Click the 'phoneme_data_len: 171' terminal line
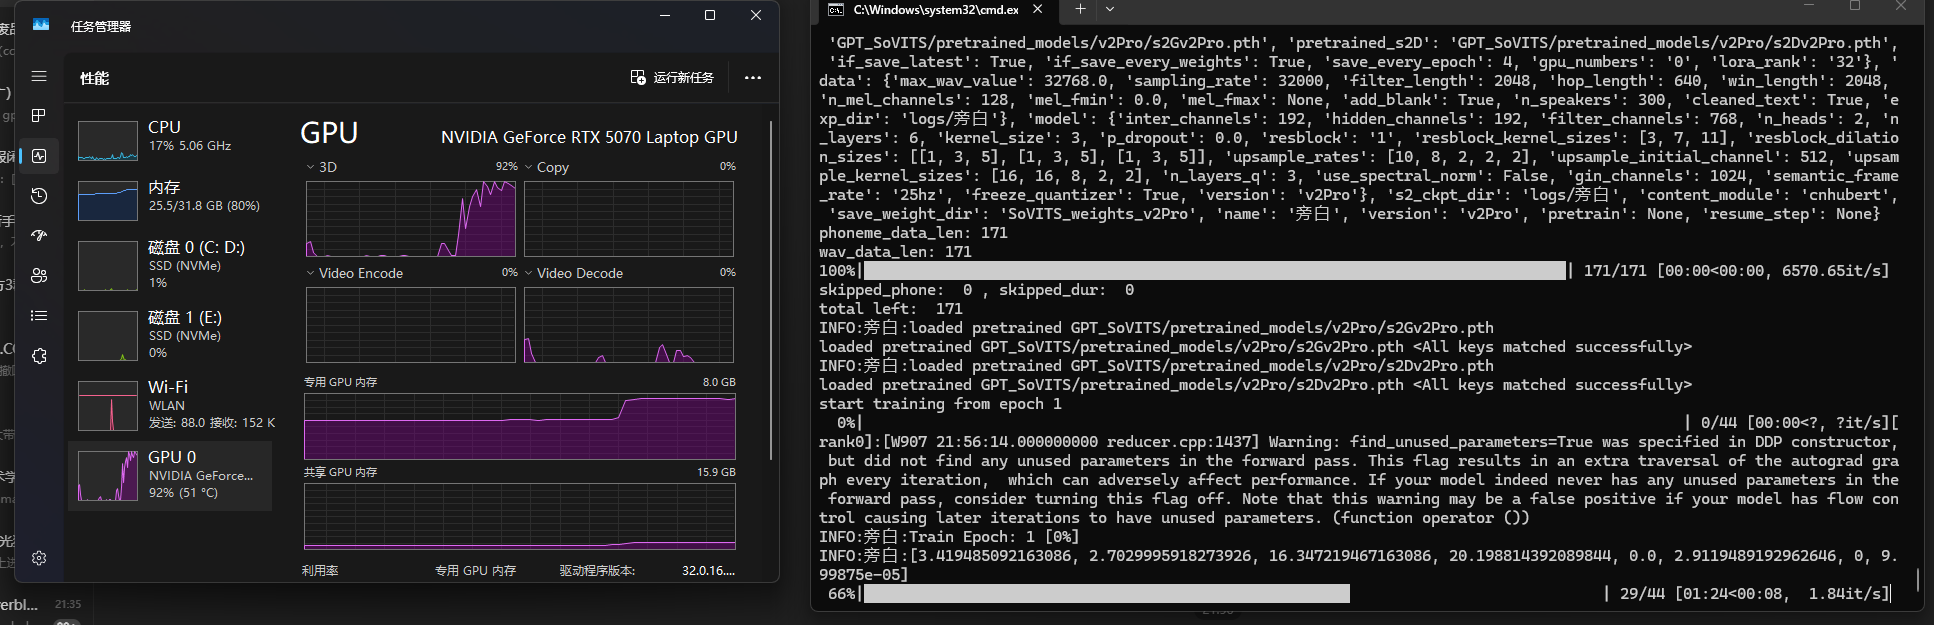The image size is (1934, 625). click(x=913, y=233)
